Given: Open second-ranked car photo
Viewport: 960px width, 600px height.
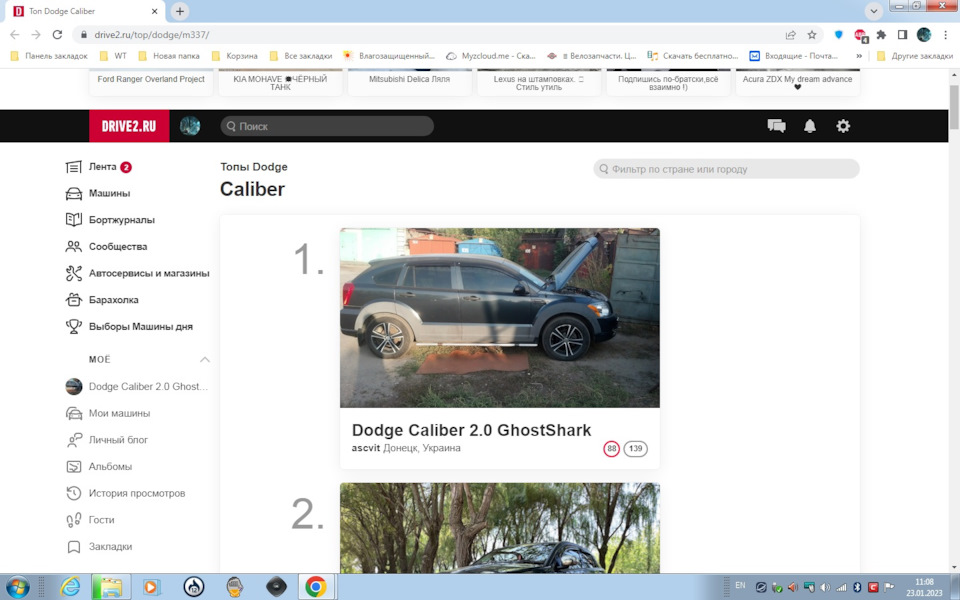Looking at the screenshot, I should click(x=500, y=528).
